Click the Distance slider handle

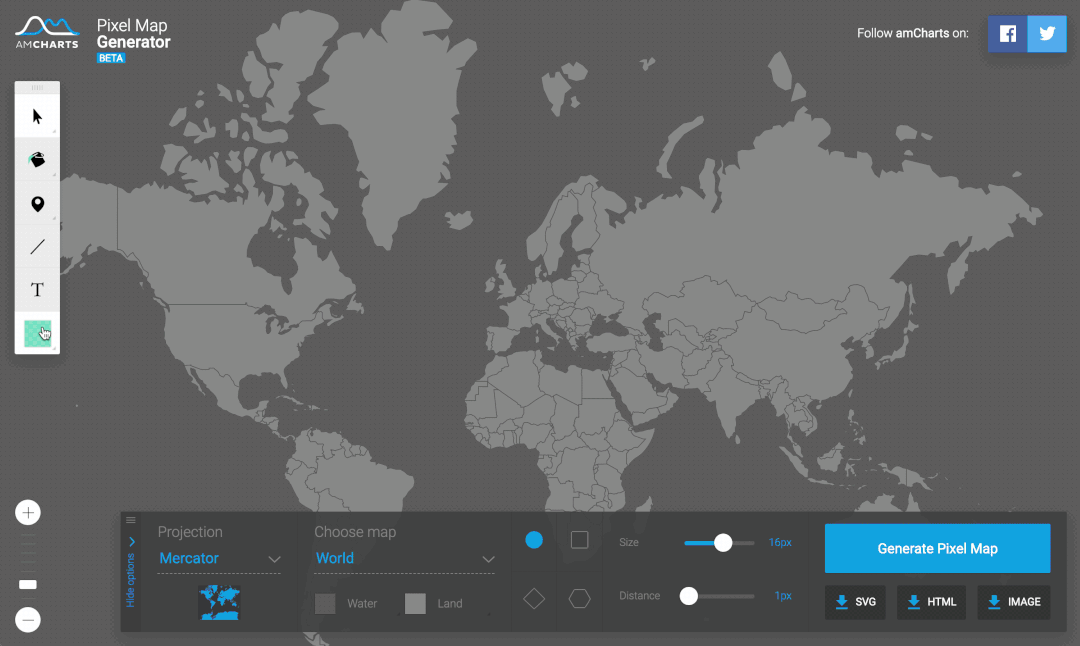pyautogui.click(x=689, y=596)
